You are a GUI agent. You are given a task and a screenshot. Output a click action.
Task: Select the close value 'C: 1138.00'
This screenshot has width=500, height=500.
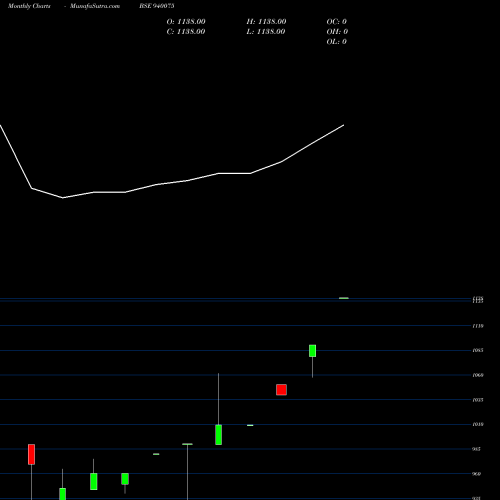[x=186, y=32]
